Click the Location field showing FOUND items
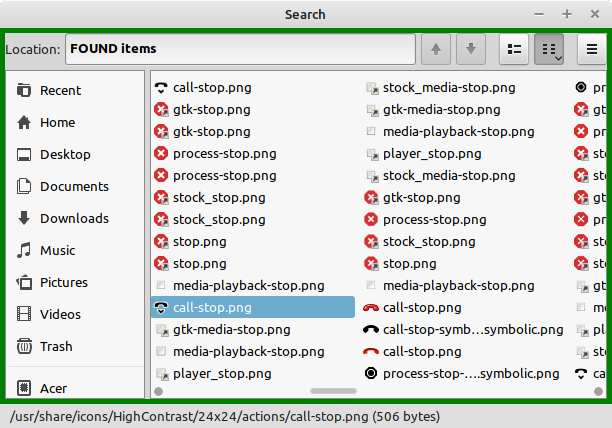This screenshot has height=428, width=612. [x=240, y=49]
